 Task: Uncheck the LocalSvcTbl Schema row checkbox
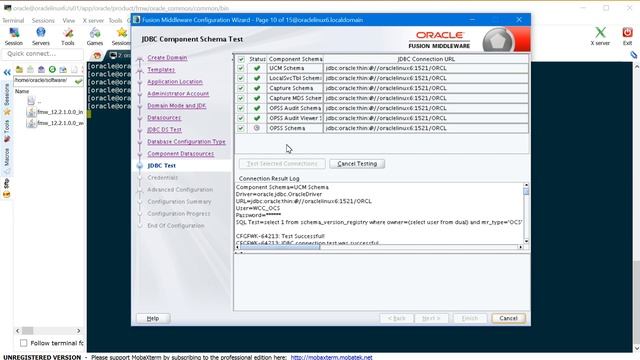point(241,78)
